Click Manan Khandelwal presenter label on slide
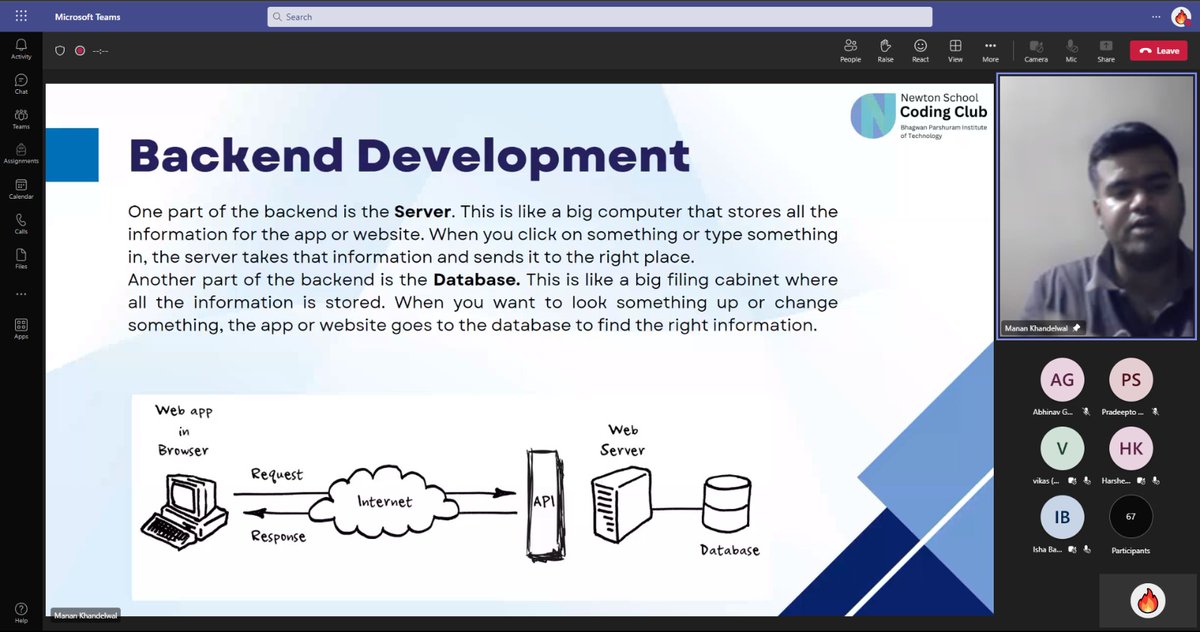Viewport: 1200px width, 632px height. [x=85, y=615]
